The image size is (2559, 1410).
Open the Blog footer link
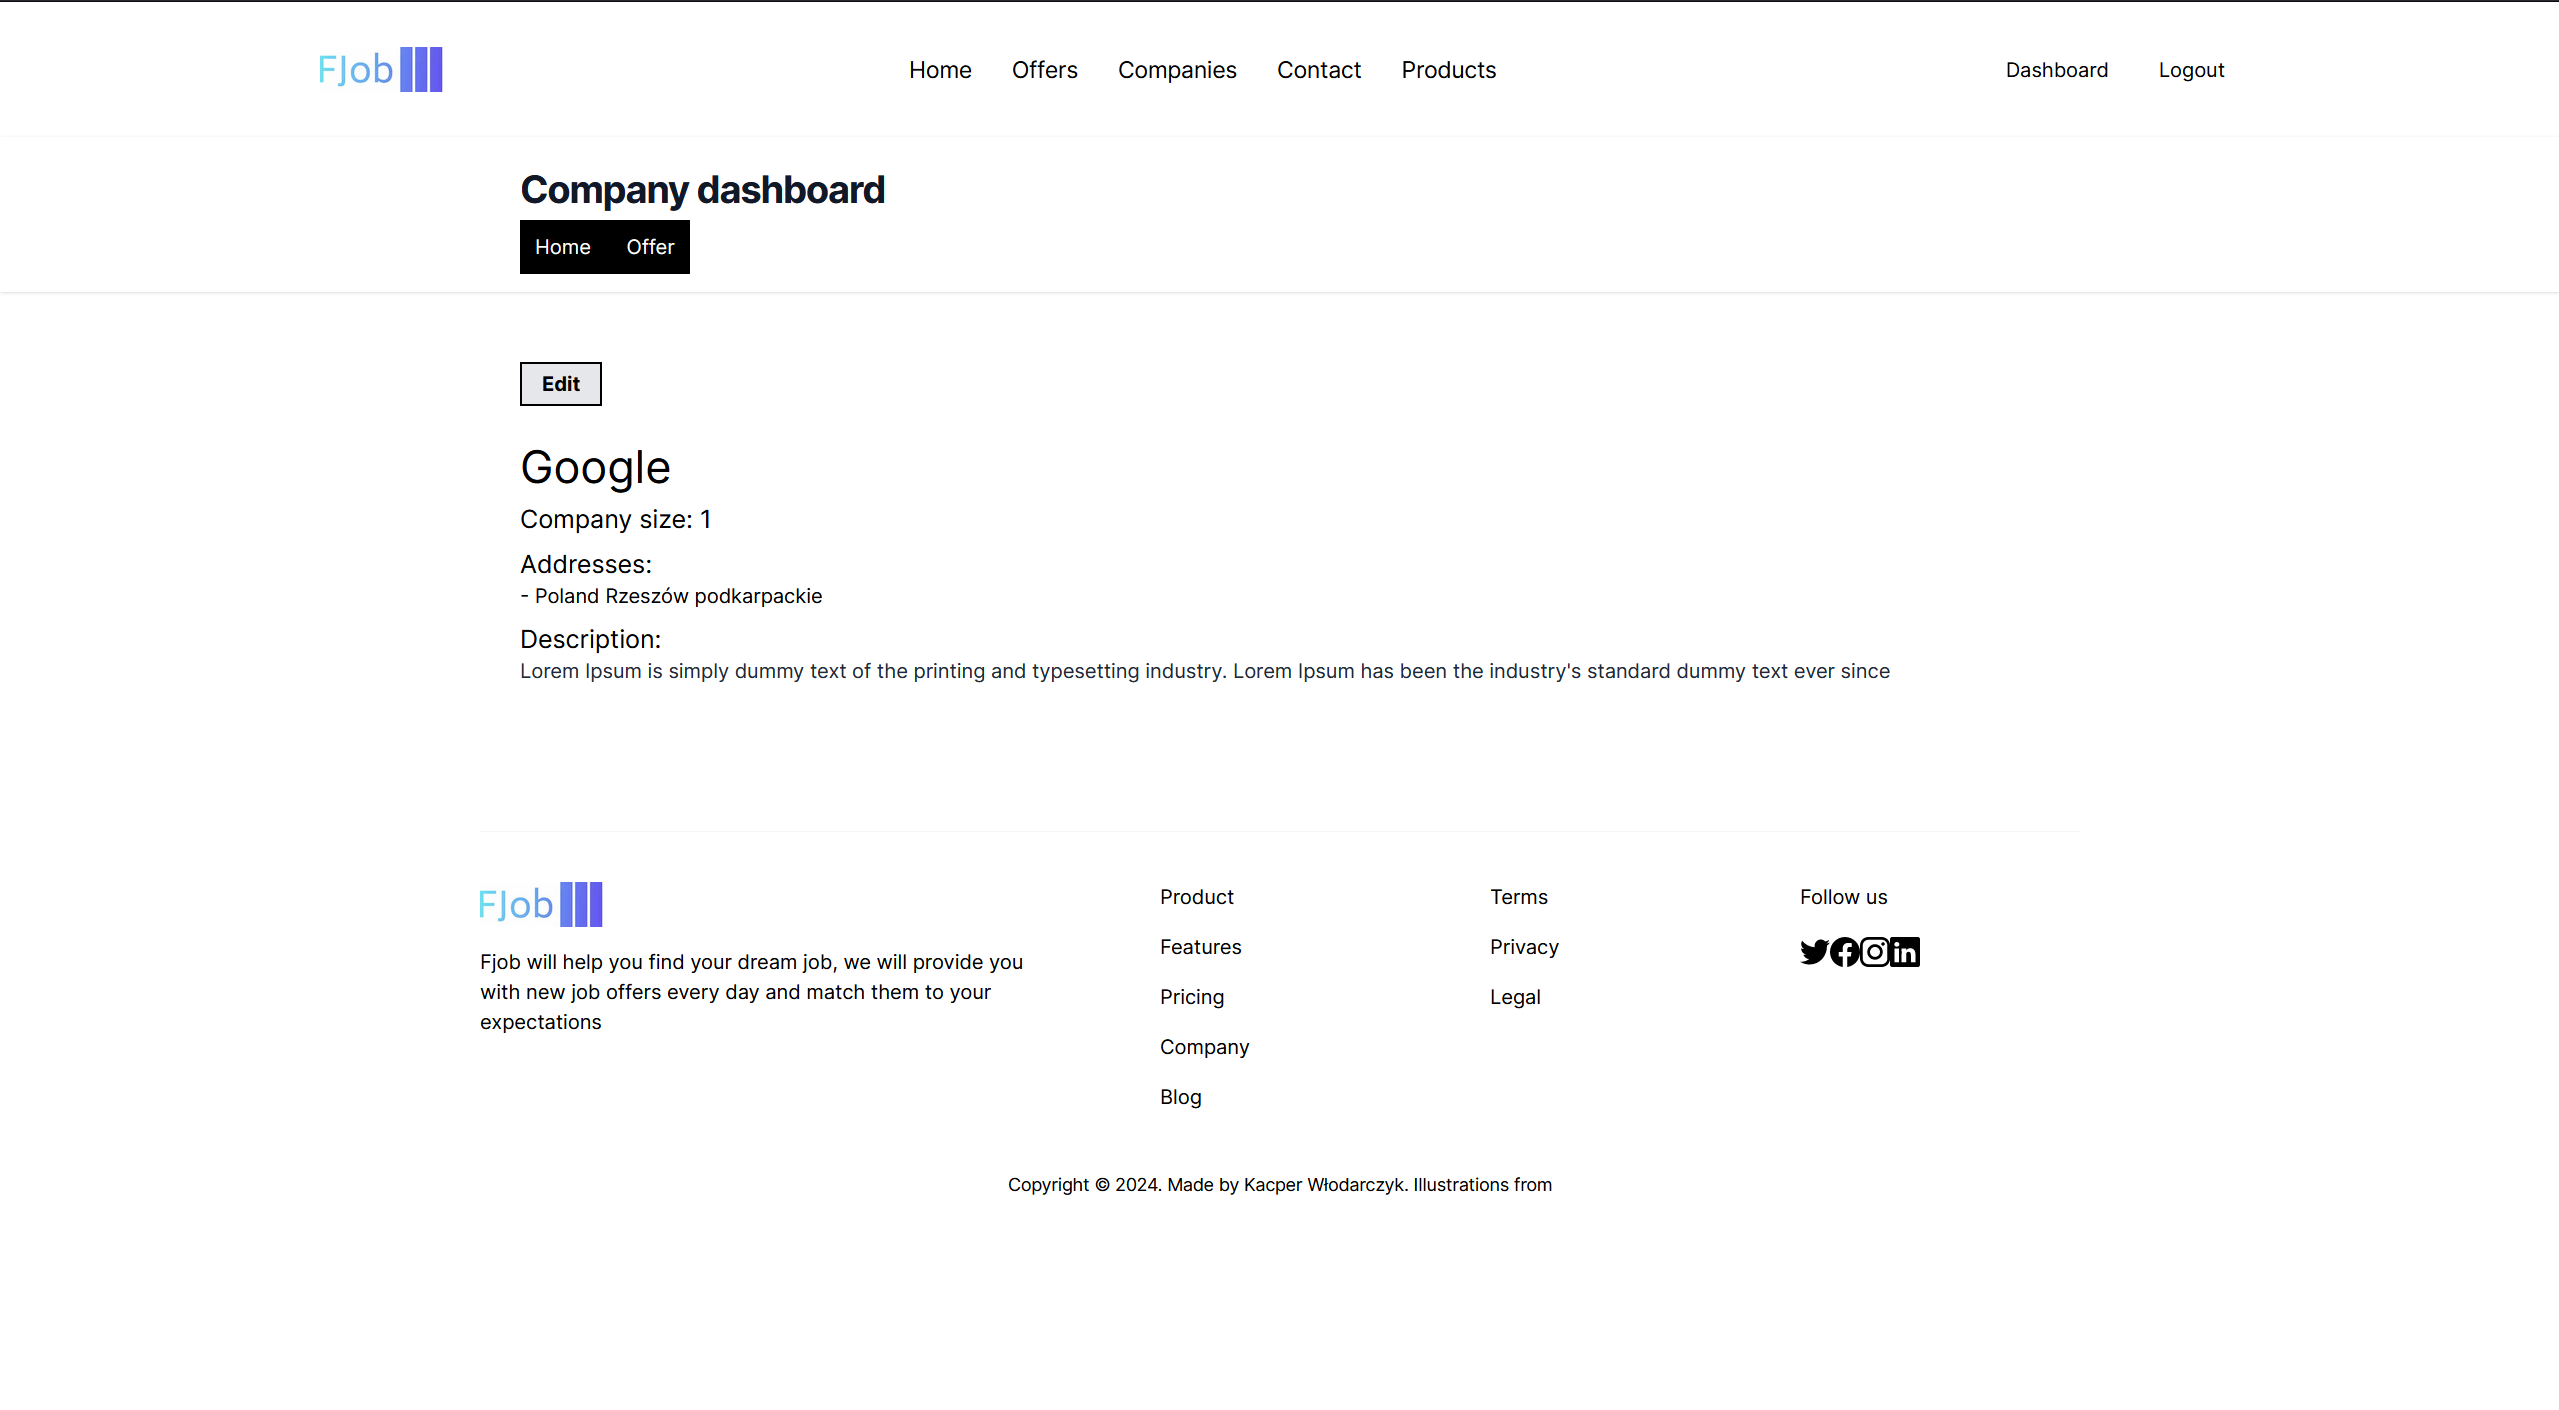[1180, 1097]
